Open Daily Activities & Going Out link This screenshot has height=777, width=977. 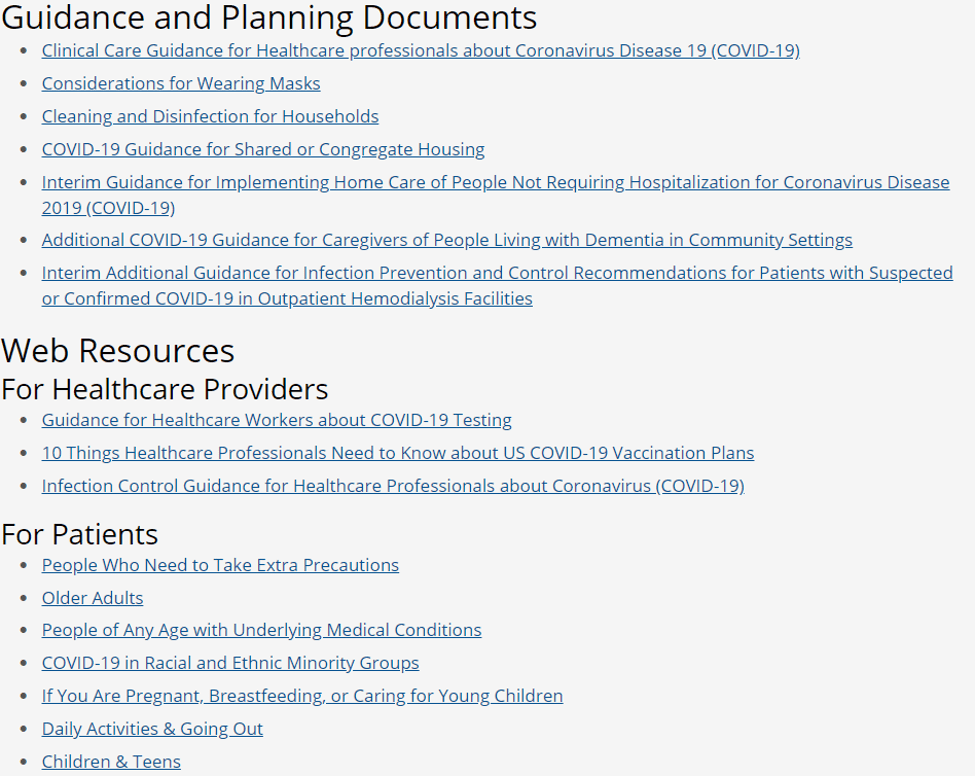click(152, 730)
